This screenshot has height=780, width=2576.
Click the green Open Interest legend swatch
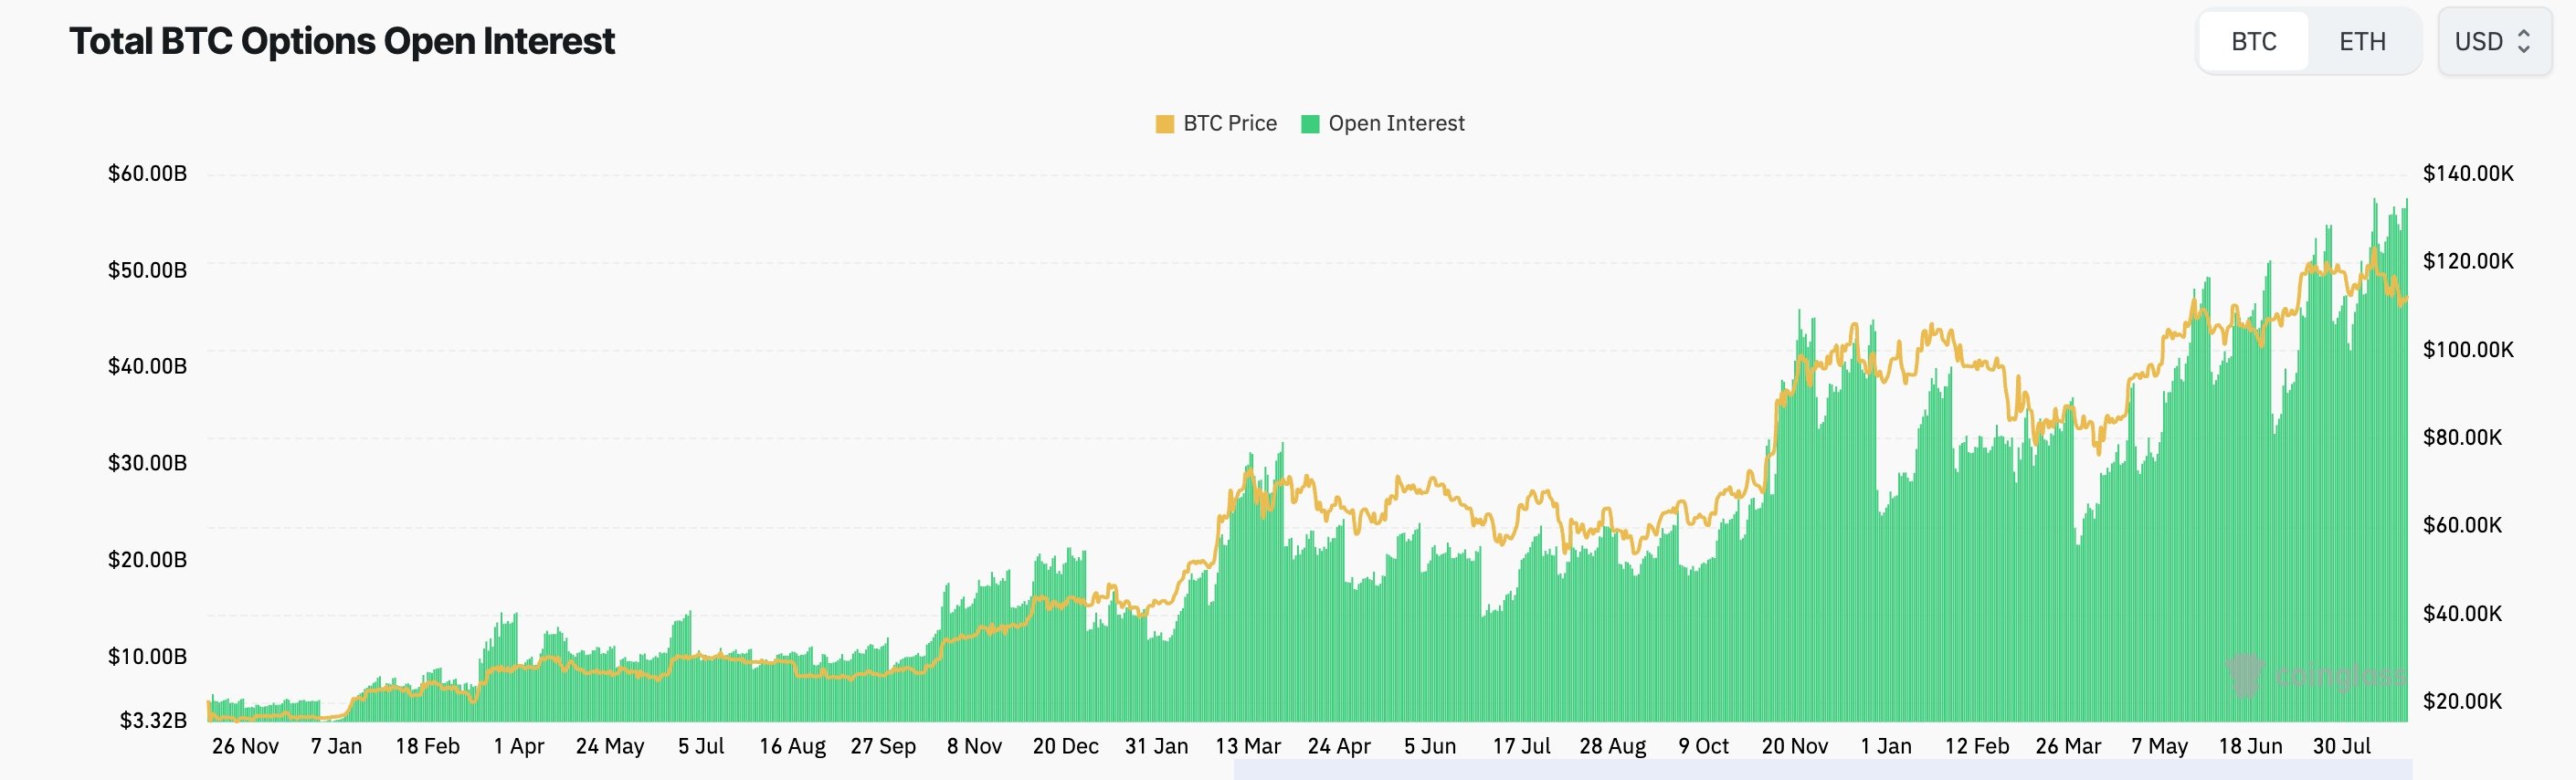point(1311,123)
